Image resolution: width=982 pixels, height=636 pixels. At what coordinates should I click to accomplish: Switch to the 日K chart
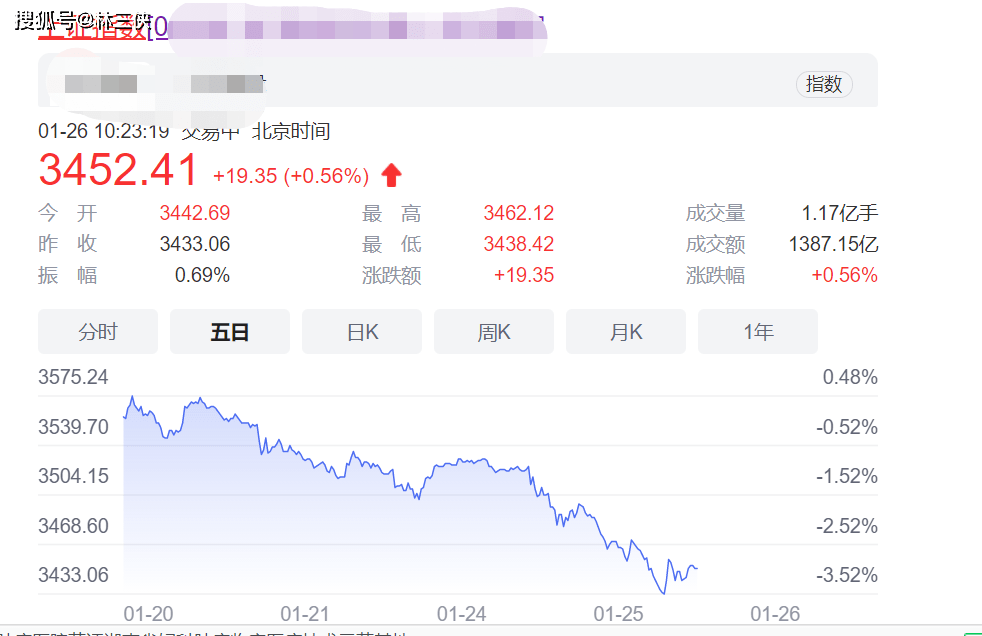click(362, 332)
